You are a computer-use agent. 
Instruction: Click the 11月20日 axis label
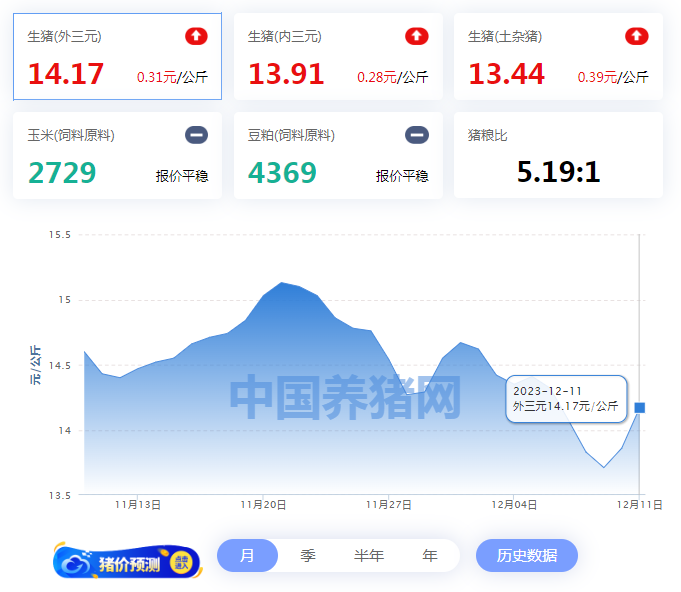click(x=263, y=505)
